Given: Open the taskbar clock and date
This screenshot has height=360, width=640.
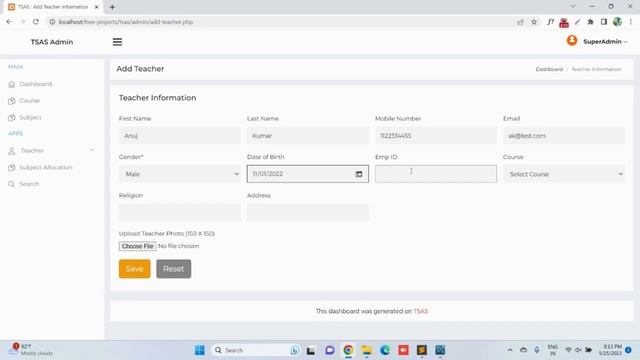Looking at the screenshot, I should point(610,350).
